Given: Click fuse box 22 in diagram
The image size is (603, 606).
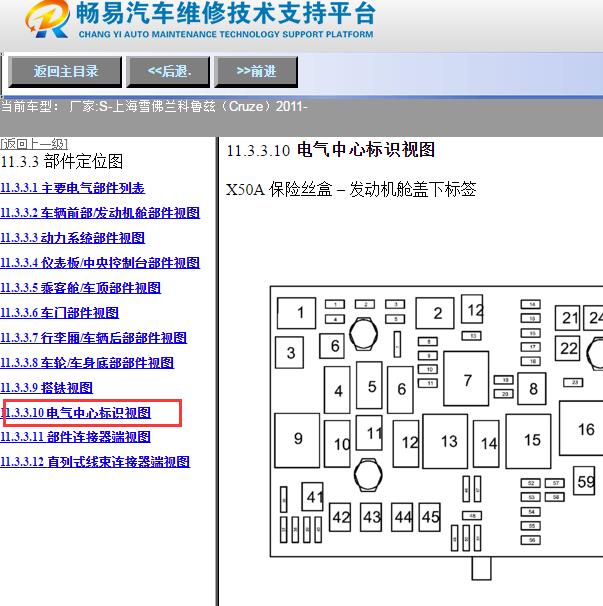Looking at the screenshot, I should click(567, 348).
